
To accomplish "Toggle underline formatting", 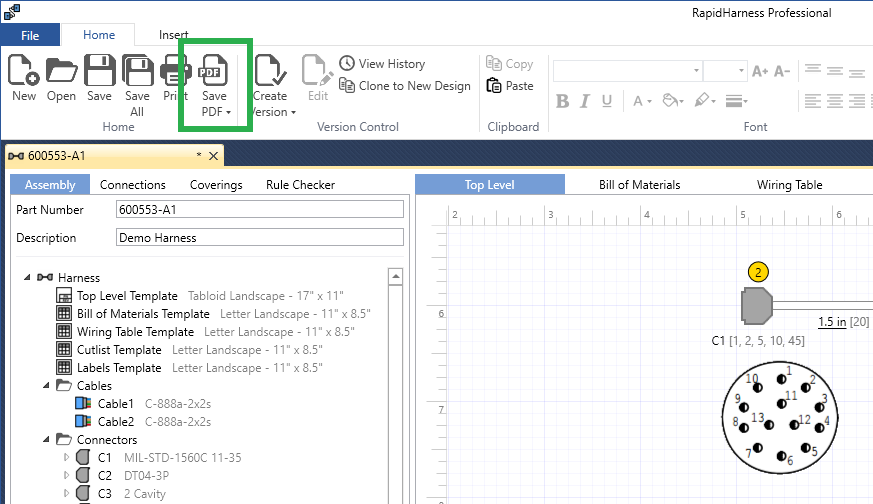I will (x=607, y=101).
